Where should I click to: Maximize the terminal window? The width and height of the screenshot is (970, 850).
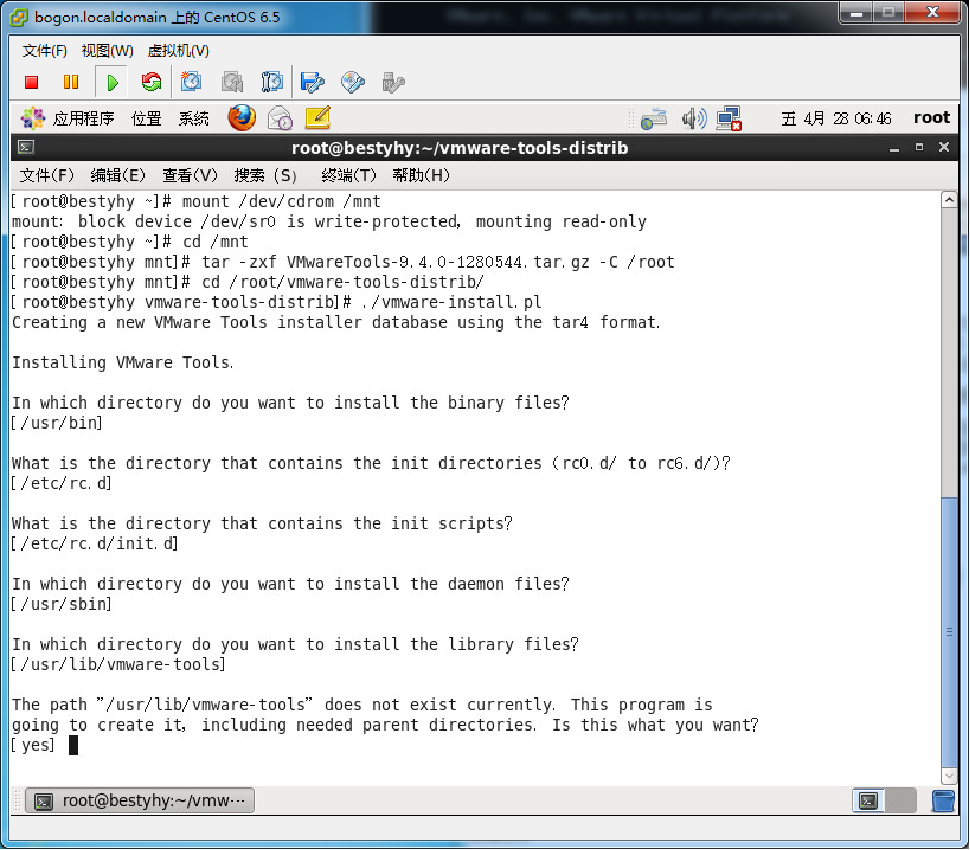(919, 147)
